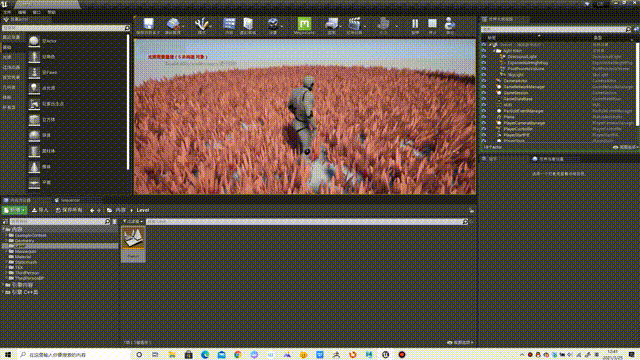The image size is (640, 360).
Task: Stop the running play session
Action: pos(432,24)
